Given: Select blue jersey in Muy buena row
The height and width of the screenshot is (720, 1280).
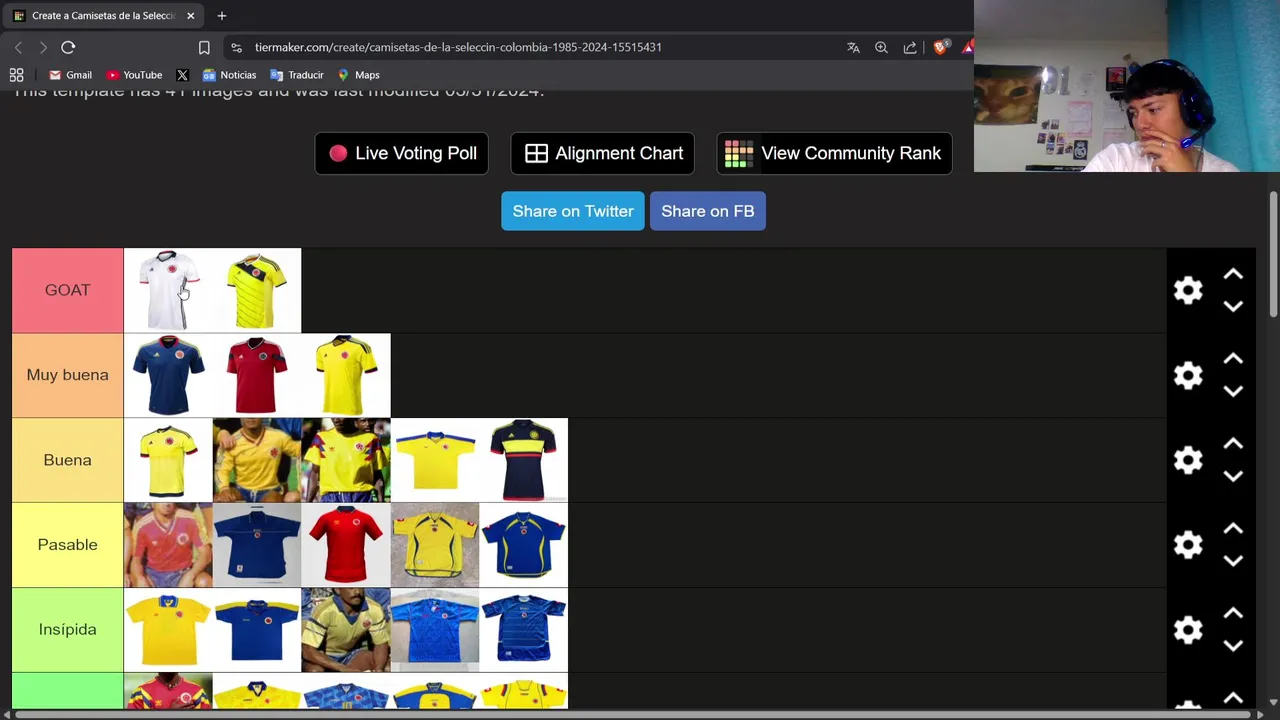Looking at the screenshot, I should click(x=168, y=375).
